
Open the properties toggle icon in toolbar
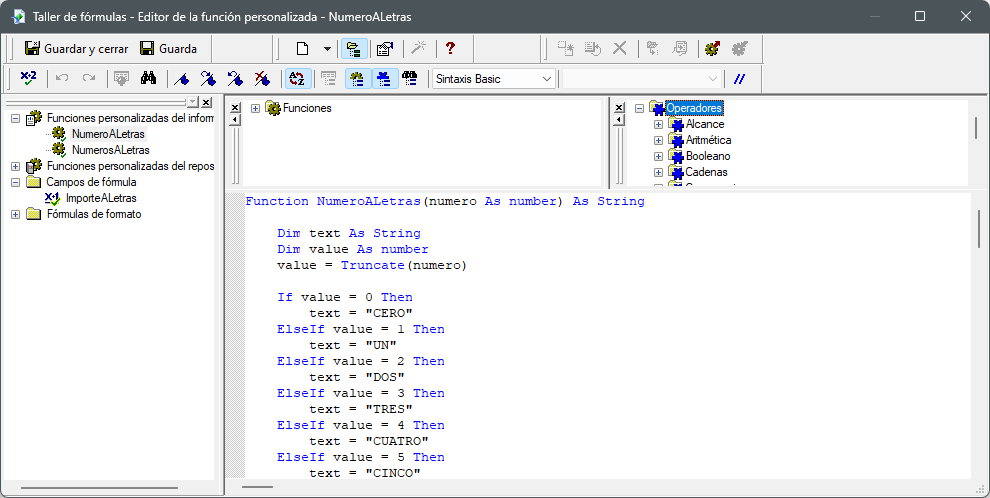(383, 48)
